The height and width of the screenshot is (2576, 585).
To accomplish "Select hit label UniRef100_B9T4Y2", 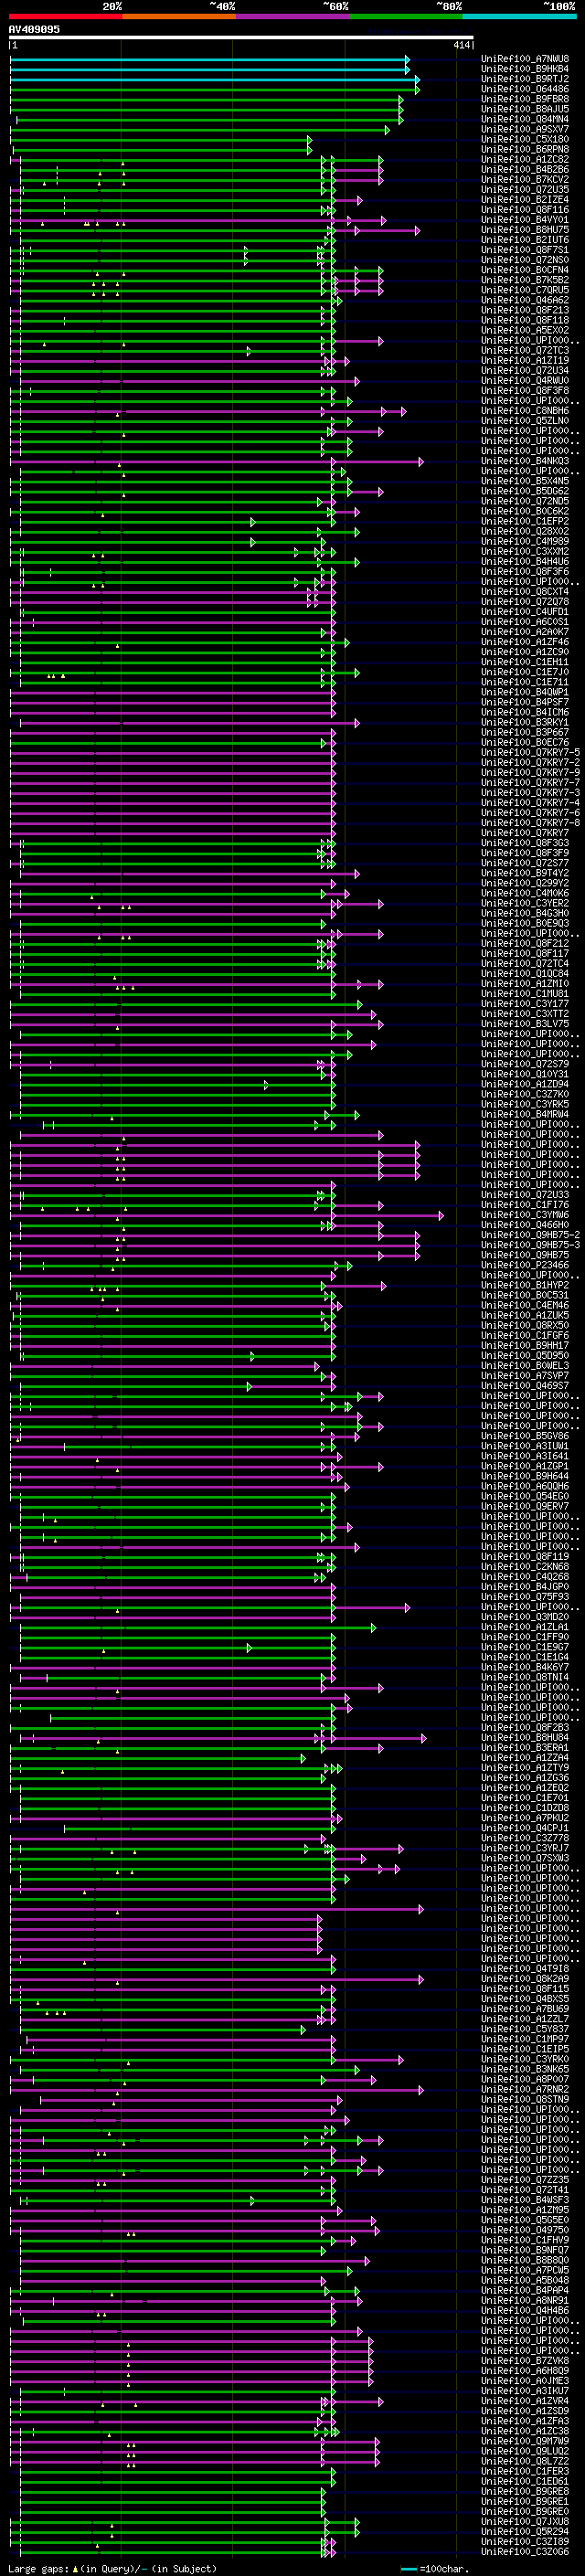I will click(x=524, y=873).
